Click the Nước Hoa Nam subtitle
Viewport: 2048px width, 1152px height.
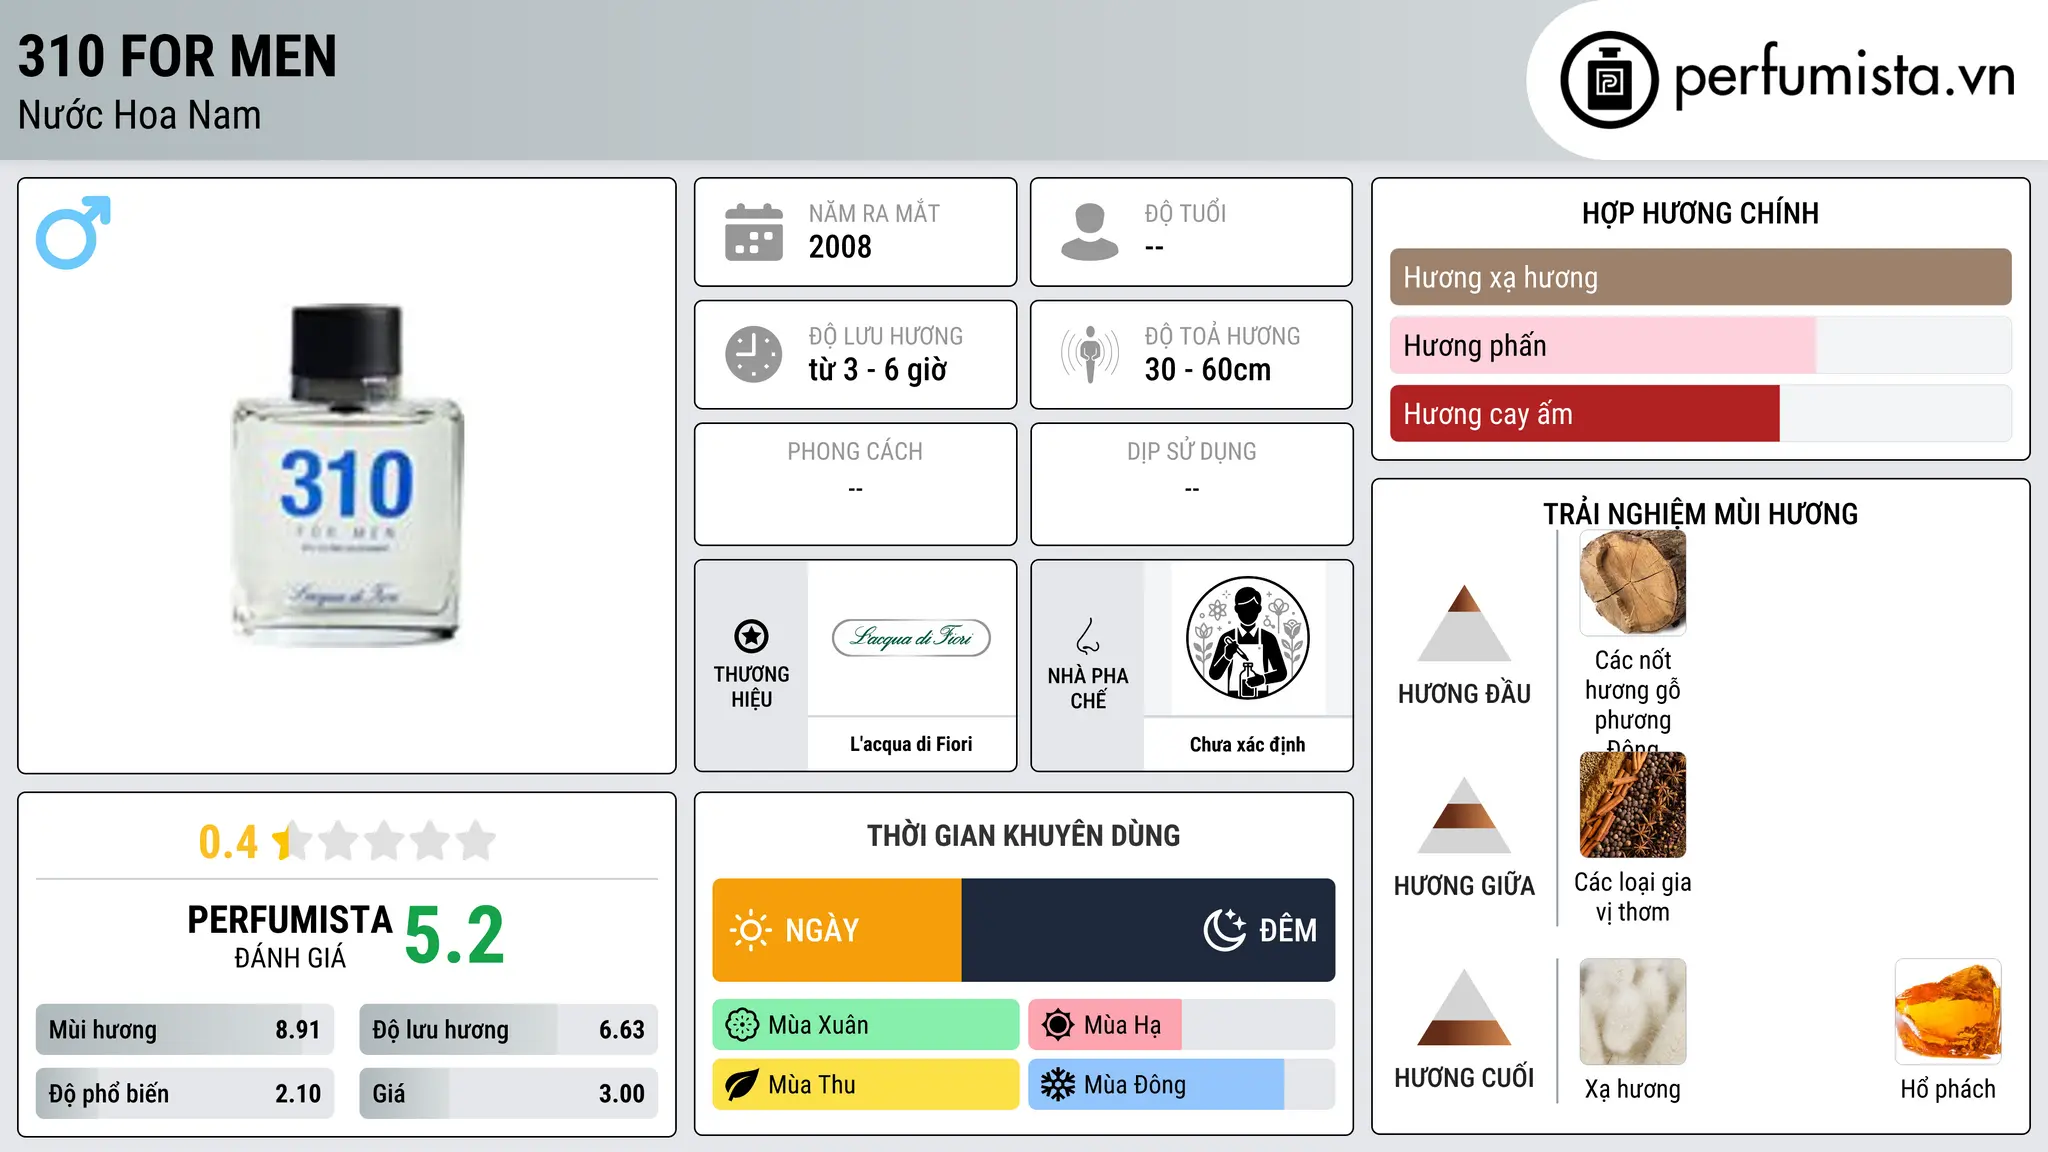click(139, 115)
